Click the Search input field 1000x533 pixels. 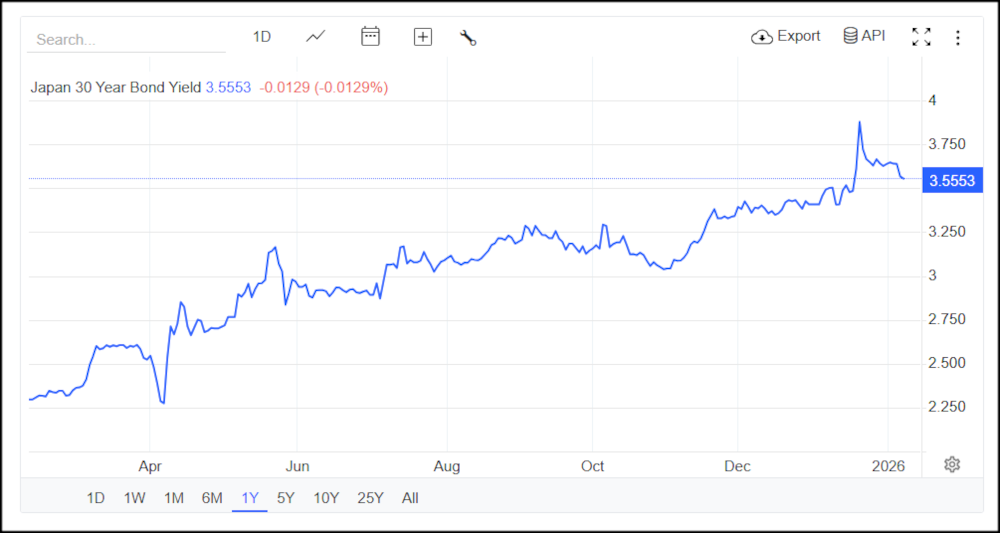click(128, 40)
